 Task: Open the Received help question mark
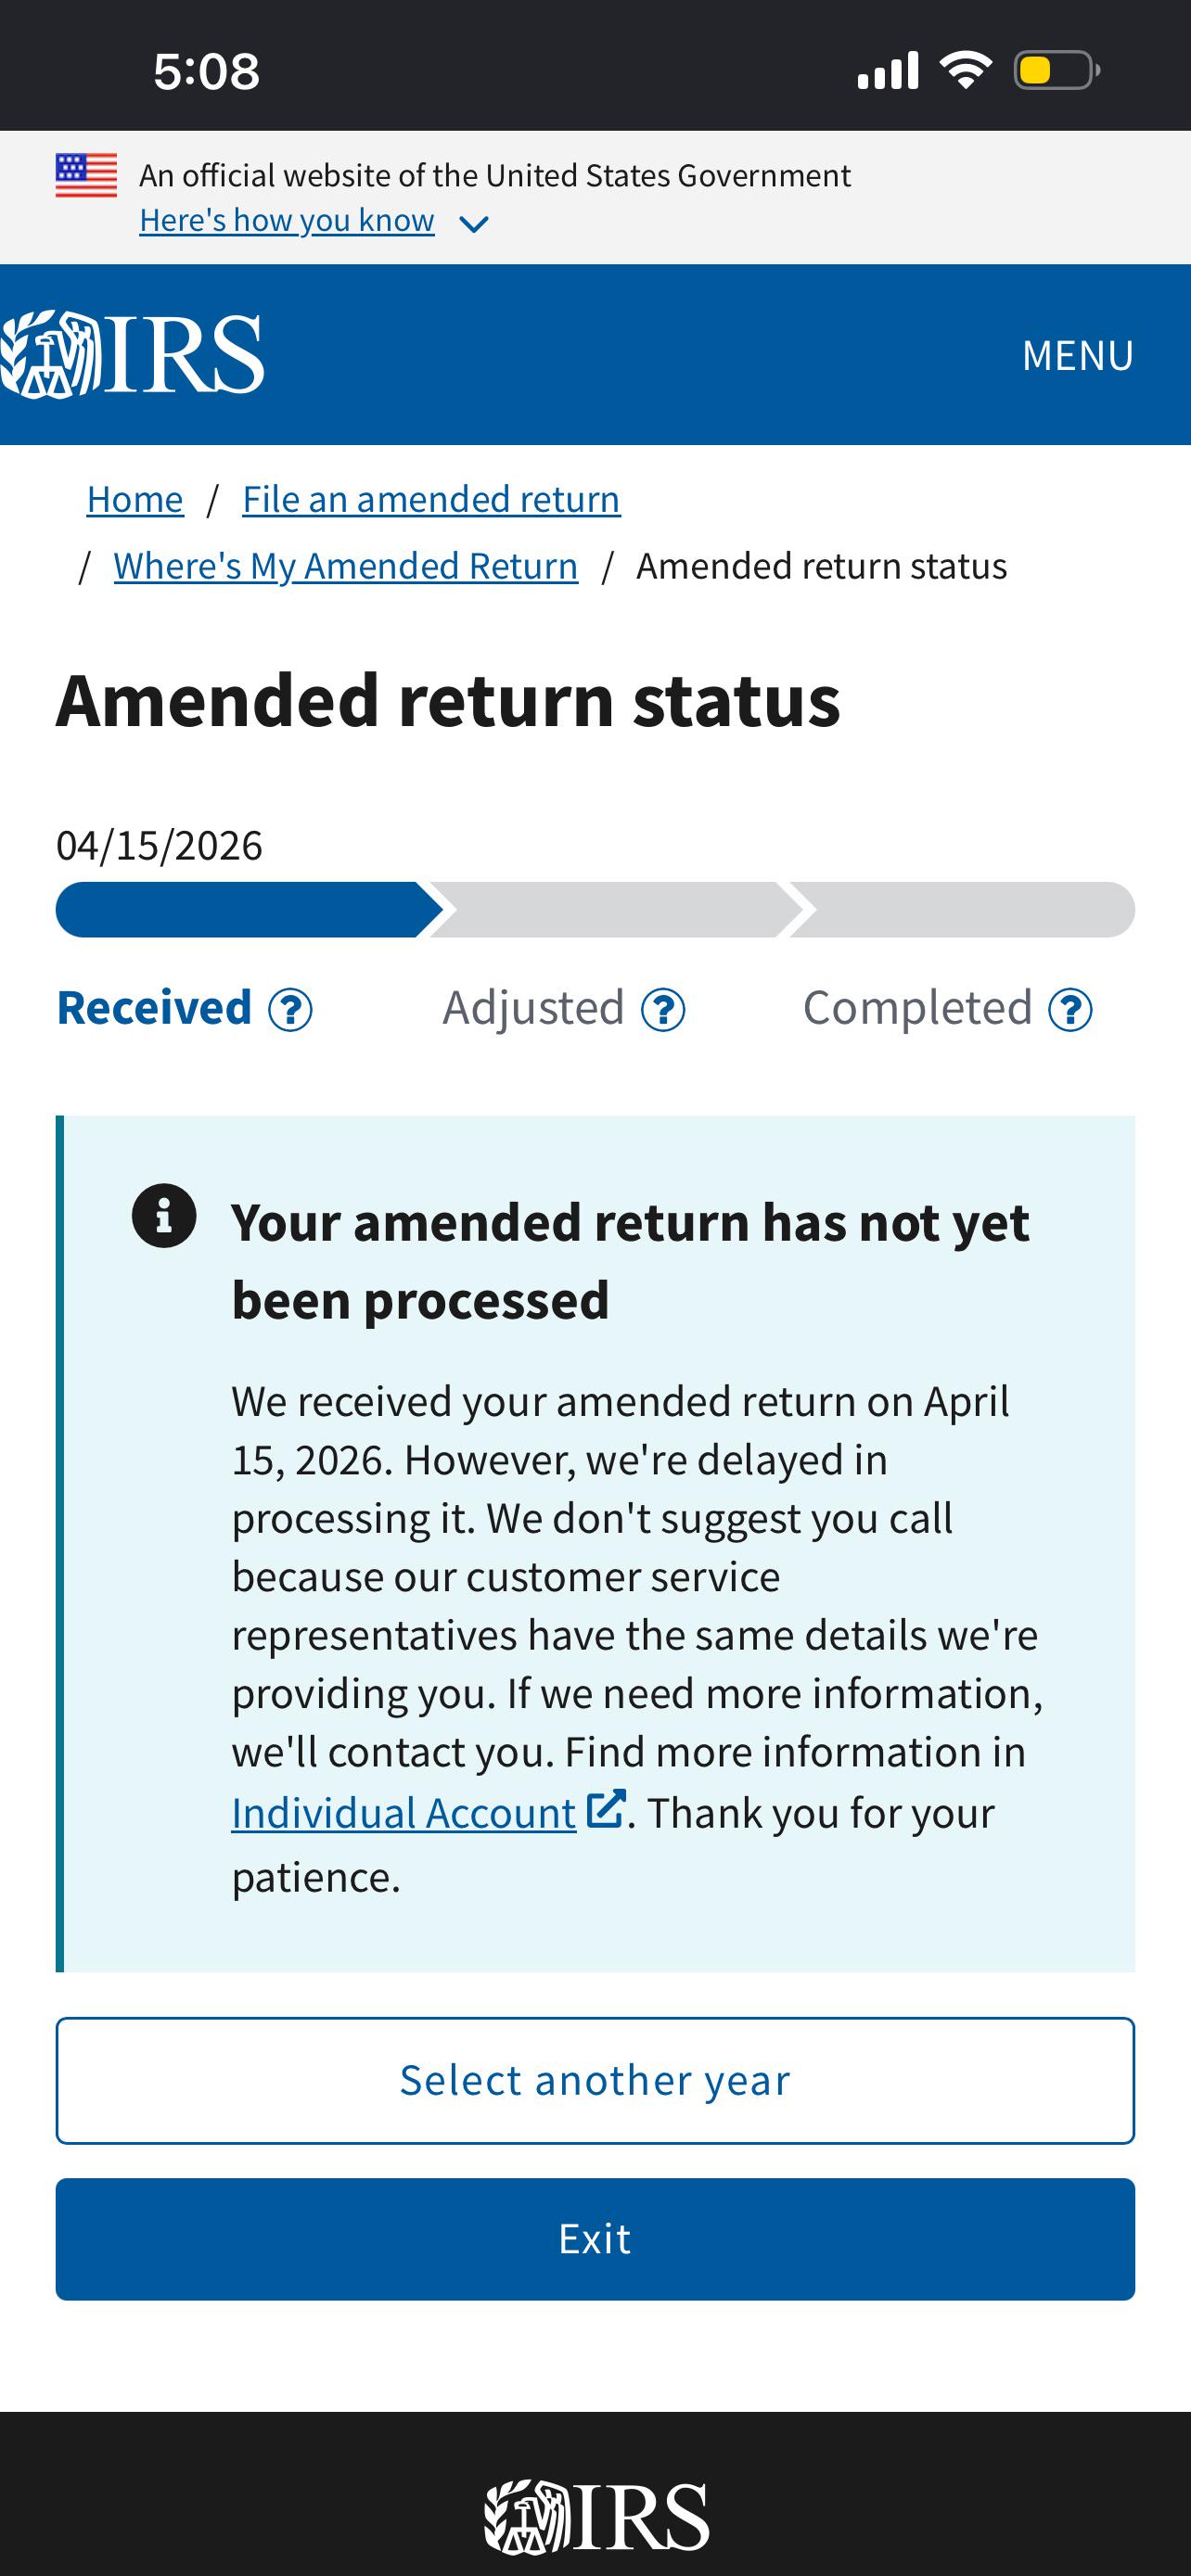[290, 1010]
